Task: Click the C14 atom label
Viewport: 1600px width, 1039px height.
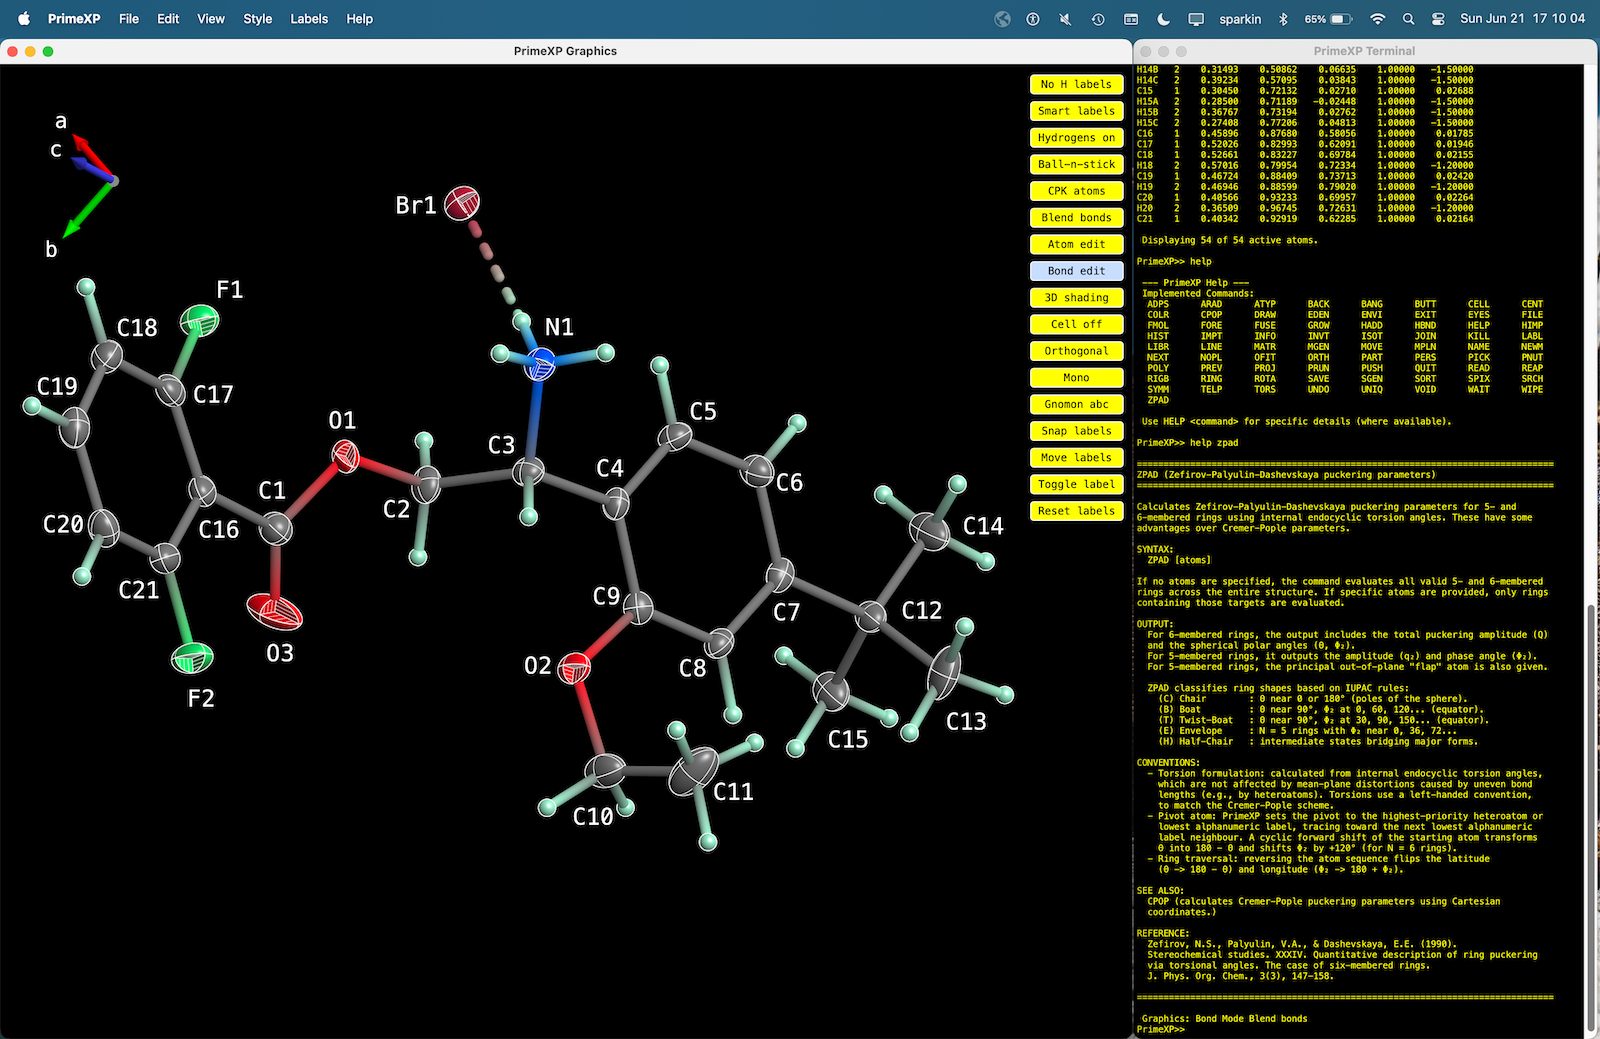Action: click(983, 526)
